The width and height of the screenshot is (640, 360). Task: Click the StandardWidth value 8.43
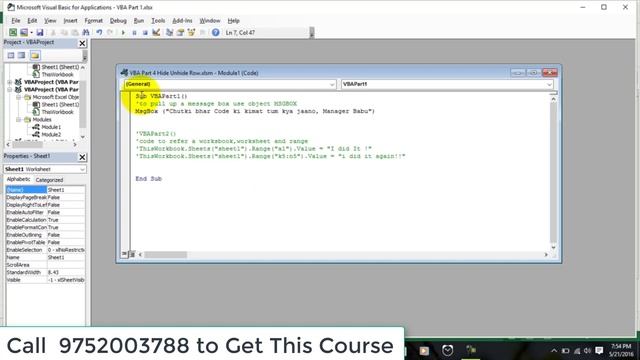pyautogui.click(x=66, y=272)
